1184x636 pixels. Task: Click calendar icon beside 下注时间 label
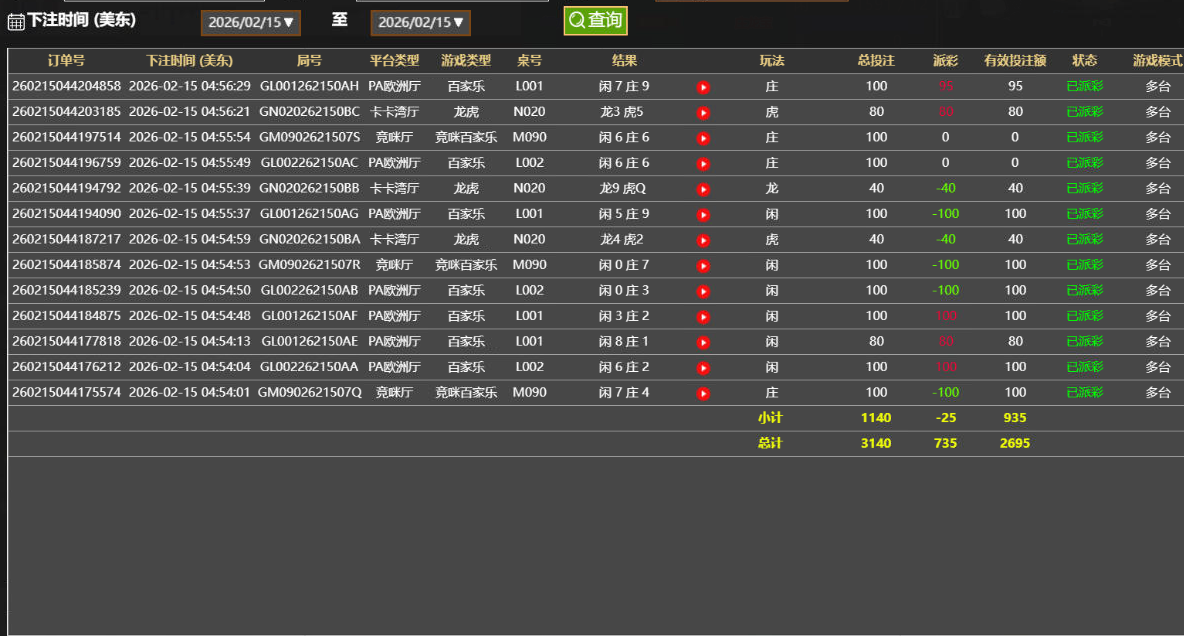click(x=16, y=22)
